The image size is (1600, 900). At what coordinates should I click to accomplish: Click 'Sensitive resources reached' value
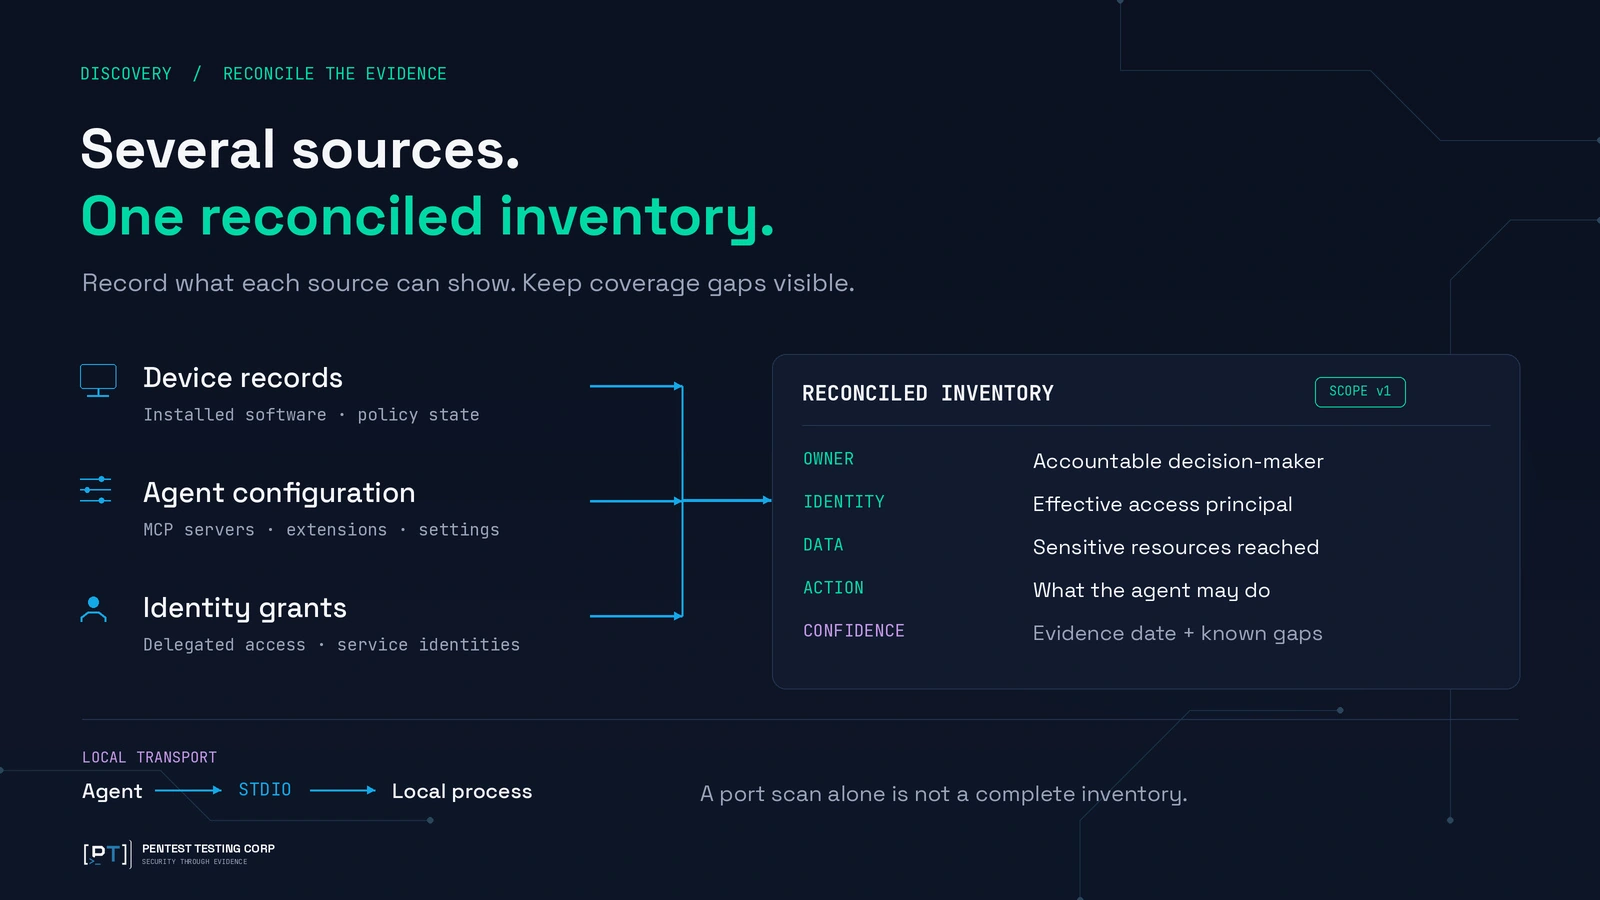click(1176, 547)
